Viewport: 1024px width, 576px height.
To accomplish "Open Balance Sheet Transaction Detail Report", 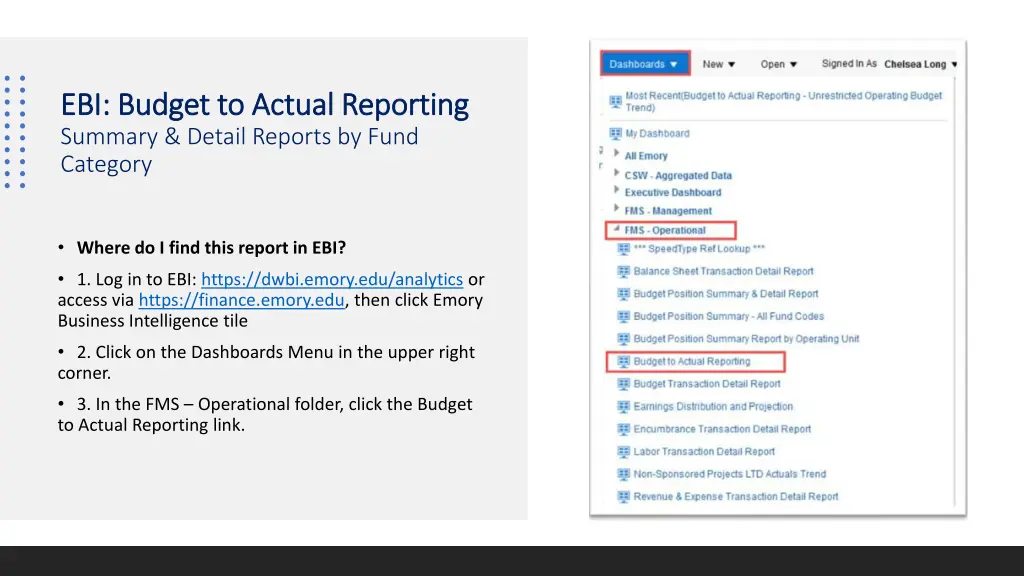I will pyautogui.click(x=723, y=272).
